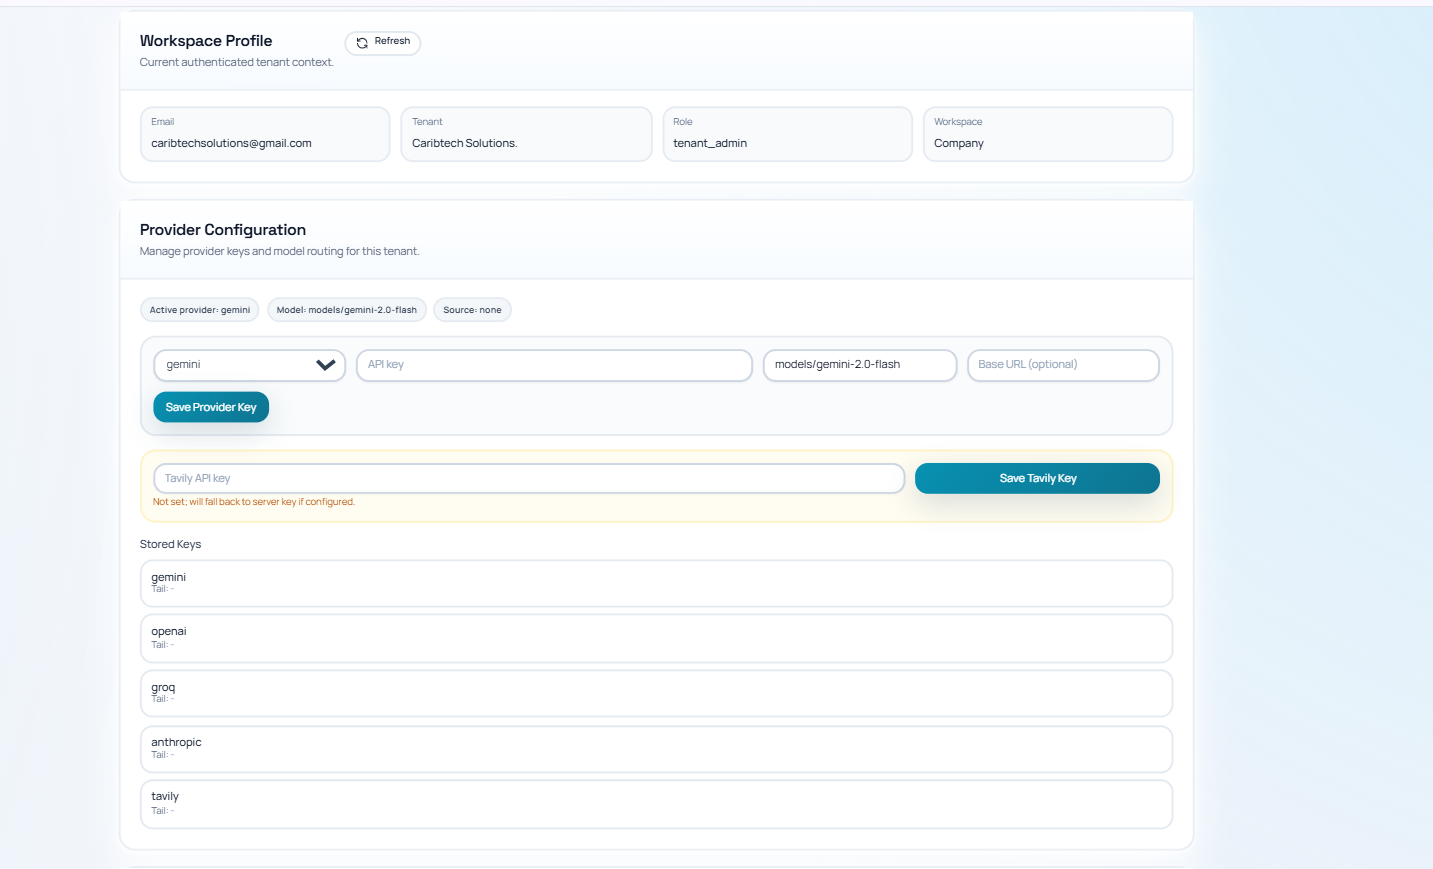Screen dimensions: 1433x869
Task: Click the Active provider: gemini chip
Action: click(200, 310)
